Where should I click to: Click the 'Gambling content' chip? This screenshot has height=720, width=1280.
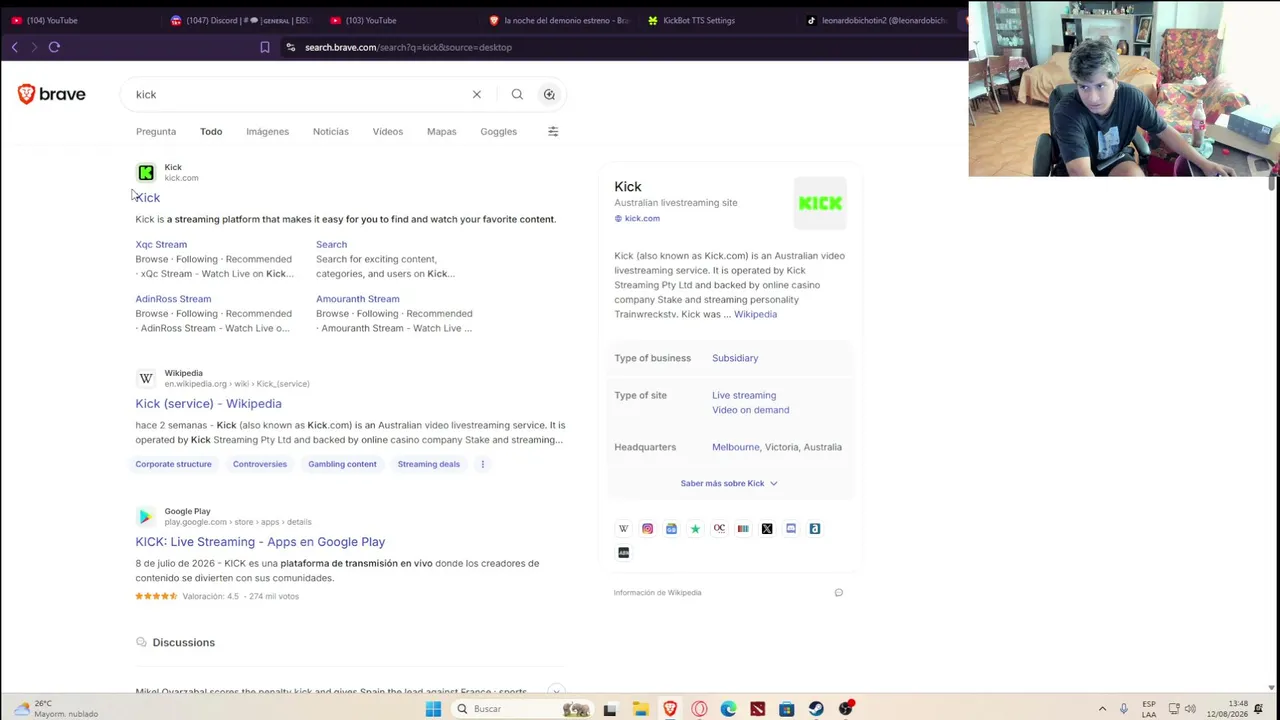coord(342,464)
